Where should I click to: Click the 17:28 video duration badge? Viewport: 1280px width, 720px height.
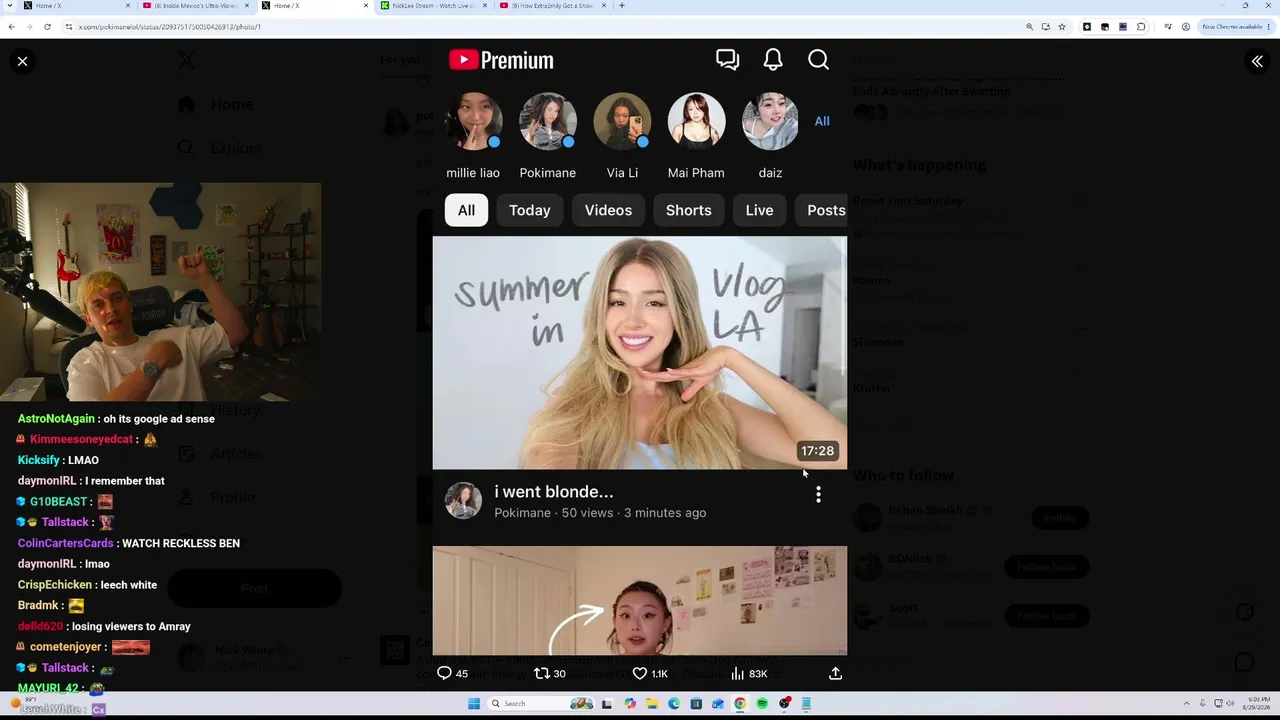pos(817,451)
